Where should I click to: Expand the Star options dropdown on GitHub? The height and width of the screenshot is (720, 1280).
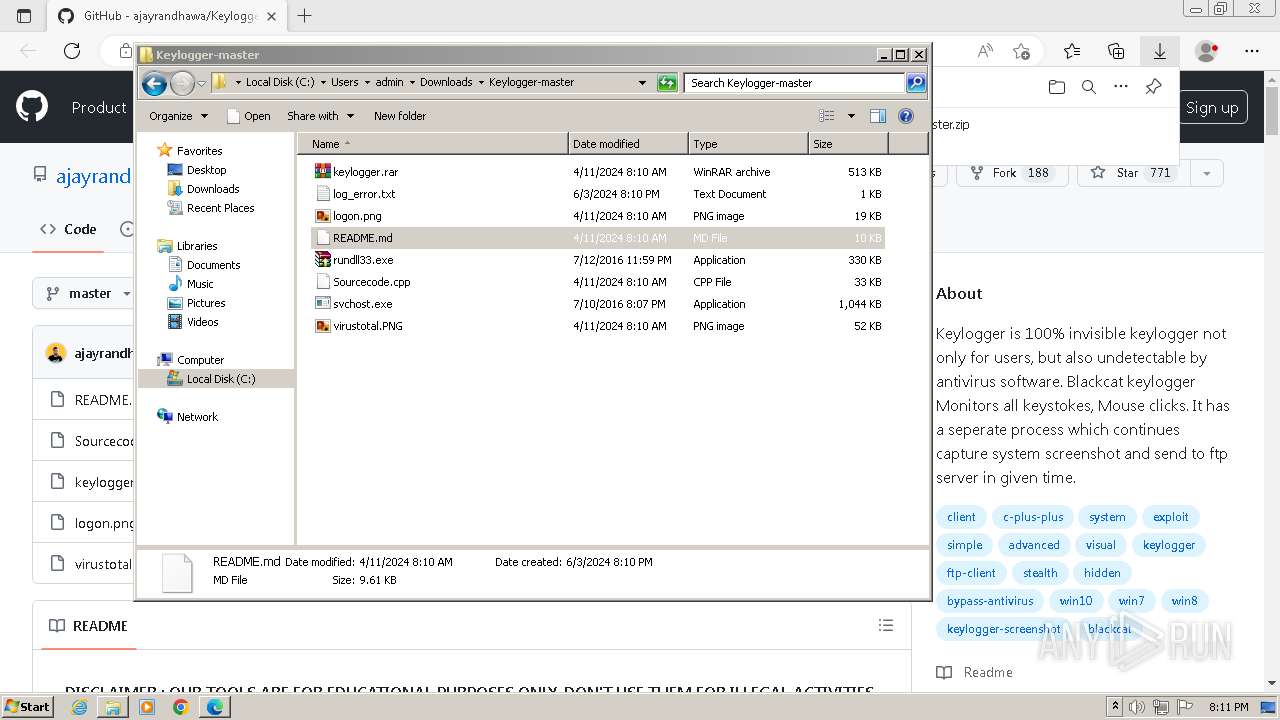coord(1207,173)
